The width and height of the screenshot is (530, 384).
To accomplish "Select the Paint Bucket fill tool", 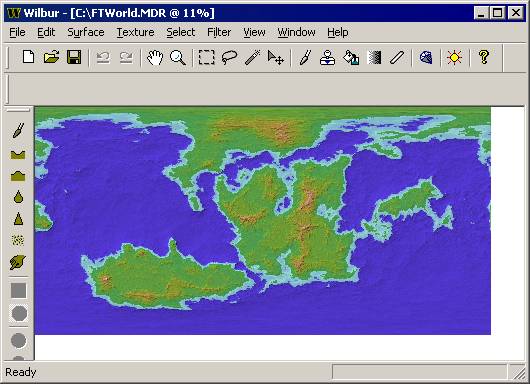I will [351, 57].
